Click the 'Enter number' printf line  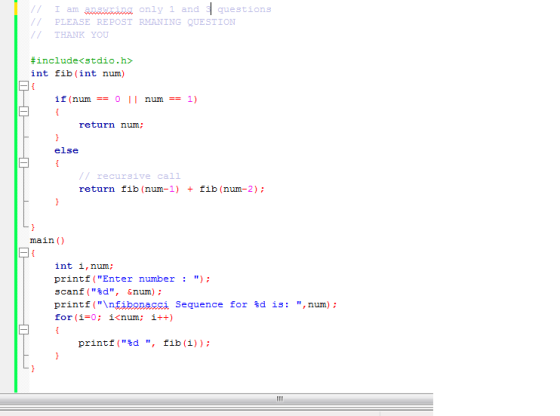(x=132, y=279)
